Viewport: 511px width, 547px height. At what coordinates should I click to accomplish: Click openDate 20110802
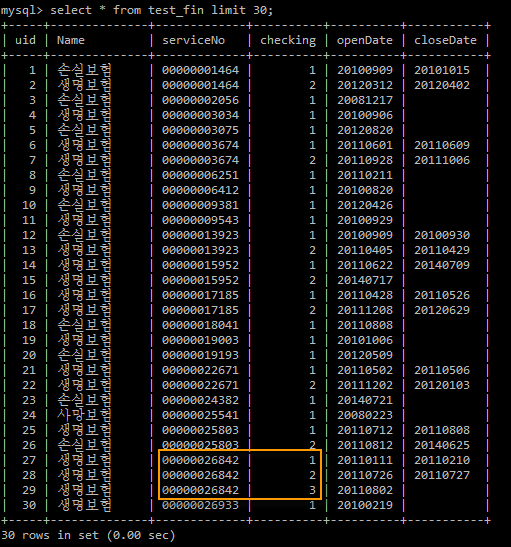coord(365,490)
